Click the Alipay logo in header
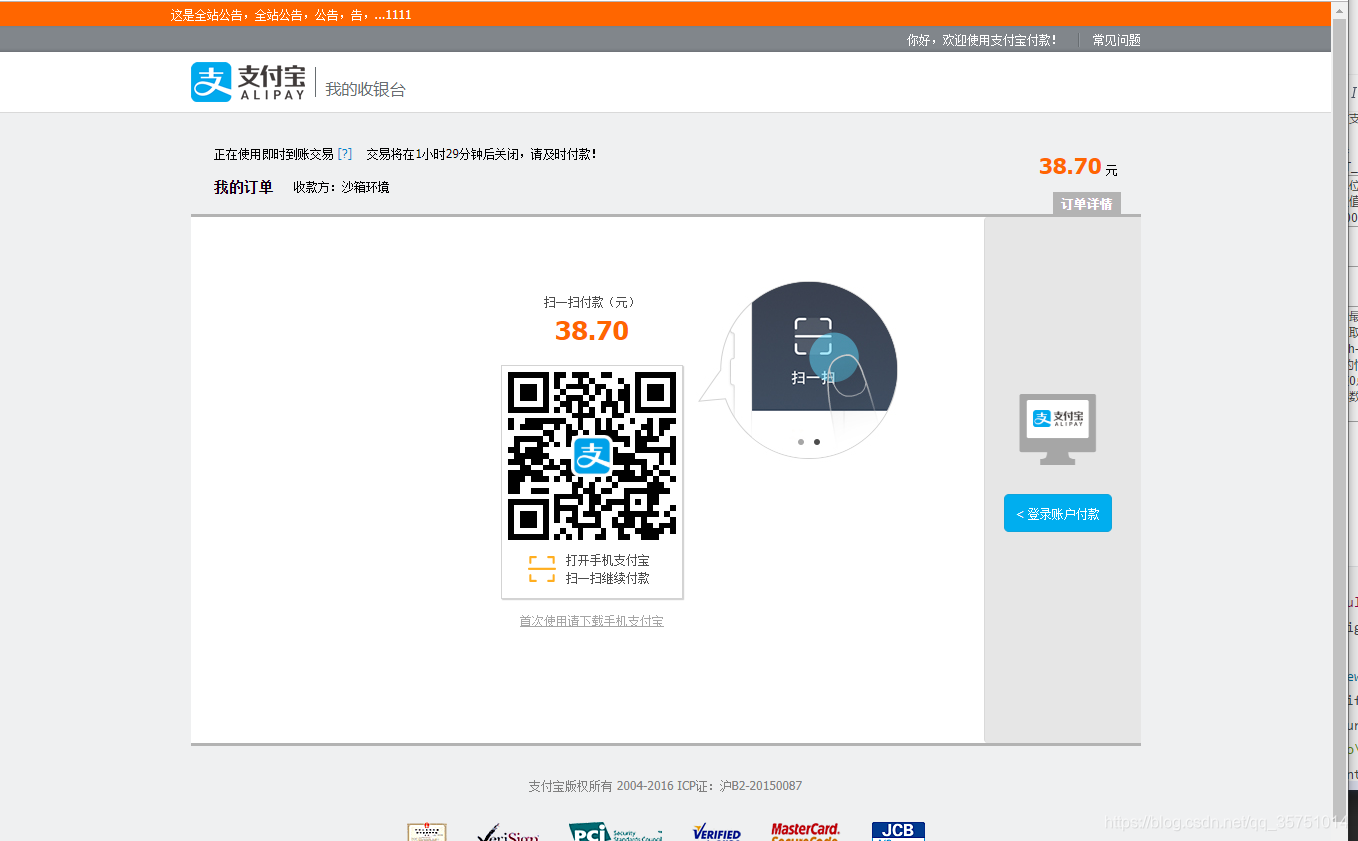This screenshot has height=841, width=1358. (x=248, y=82)
